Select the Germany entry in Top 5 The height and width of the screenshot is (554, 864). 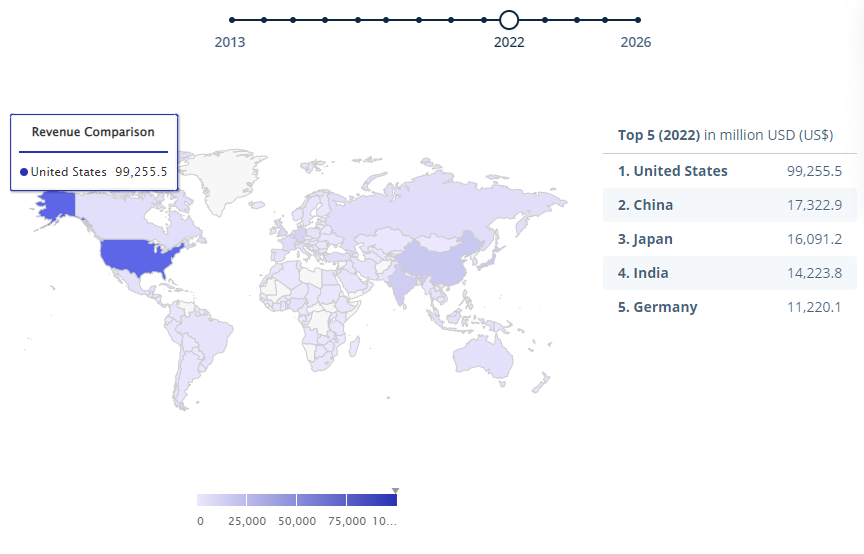tap(729, 307)
